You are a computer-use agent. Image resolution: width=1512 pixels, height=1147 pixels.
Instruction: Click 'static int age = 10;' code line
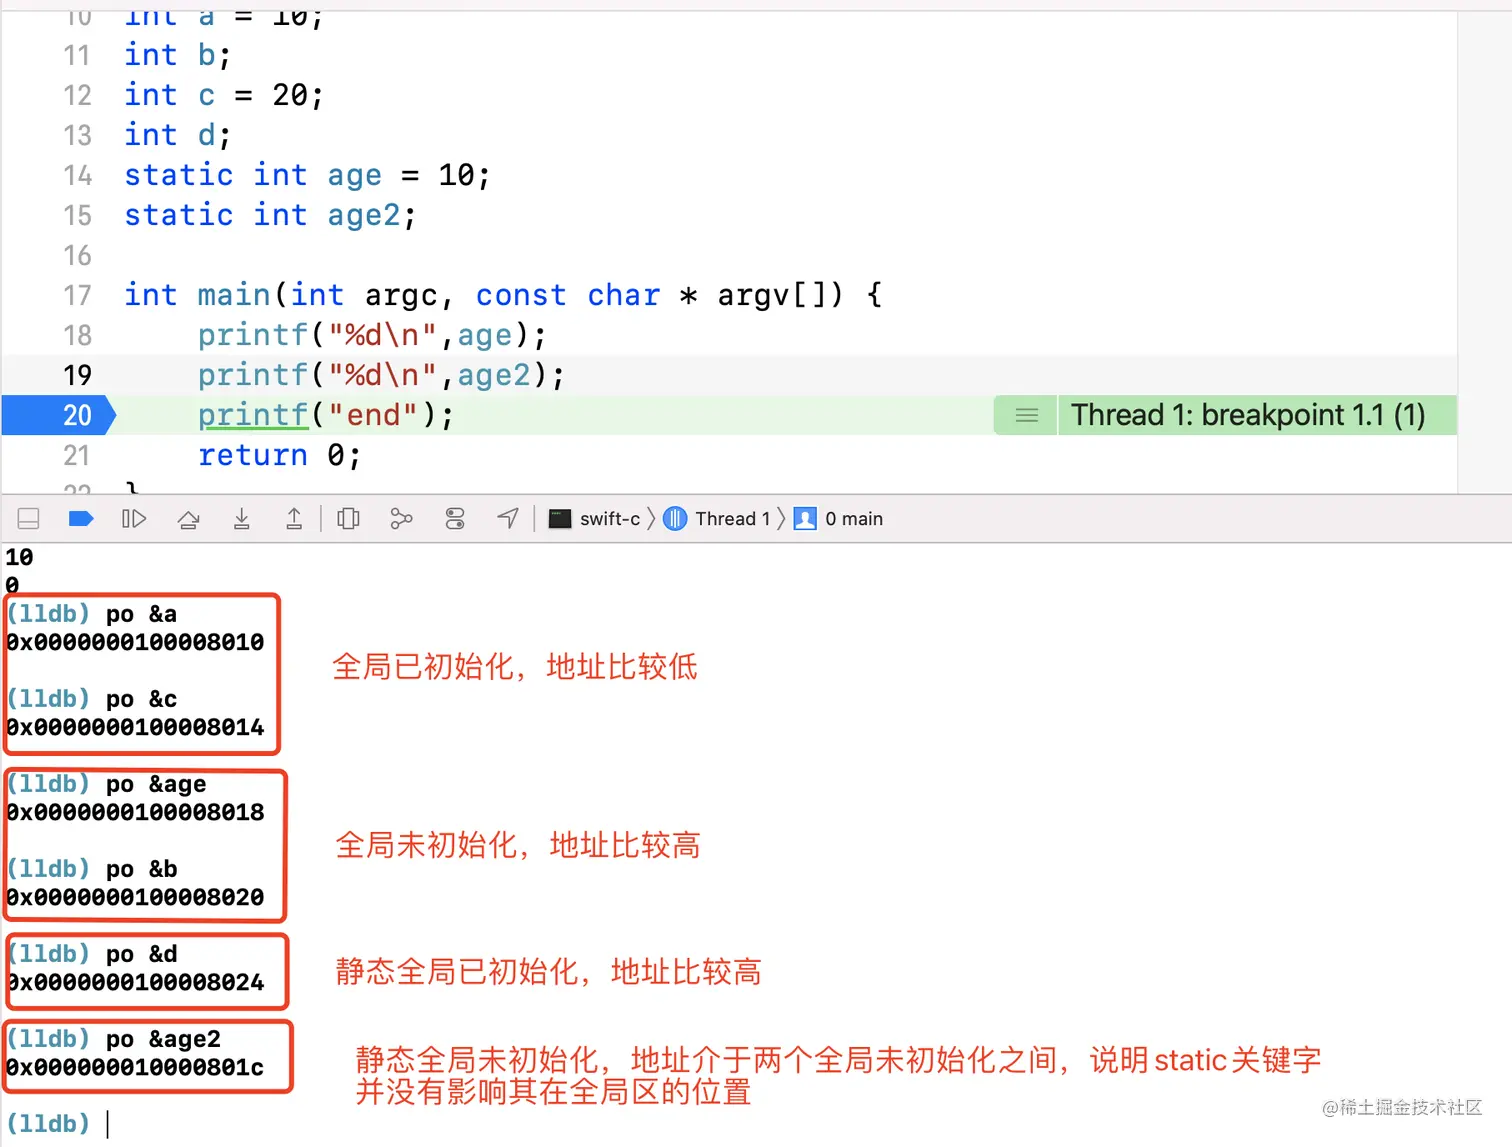tap(308, 175)
